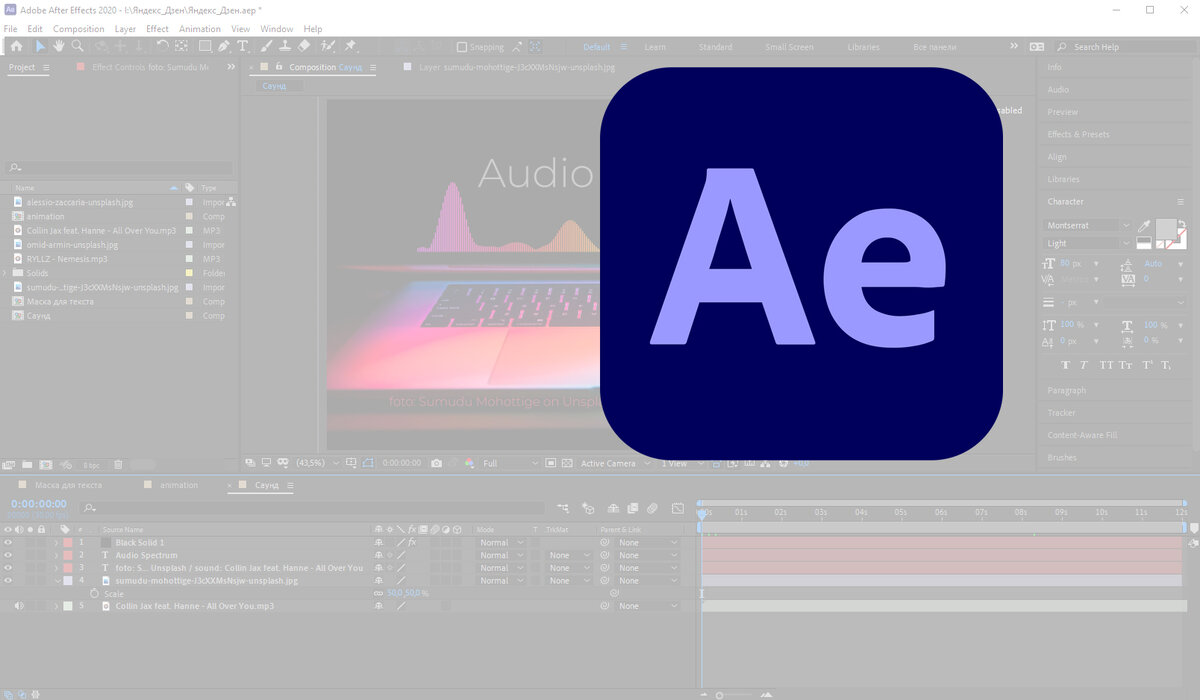Select the Pen tool
This screenshot has width=1200, height=700.
(224, 46)
